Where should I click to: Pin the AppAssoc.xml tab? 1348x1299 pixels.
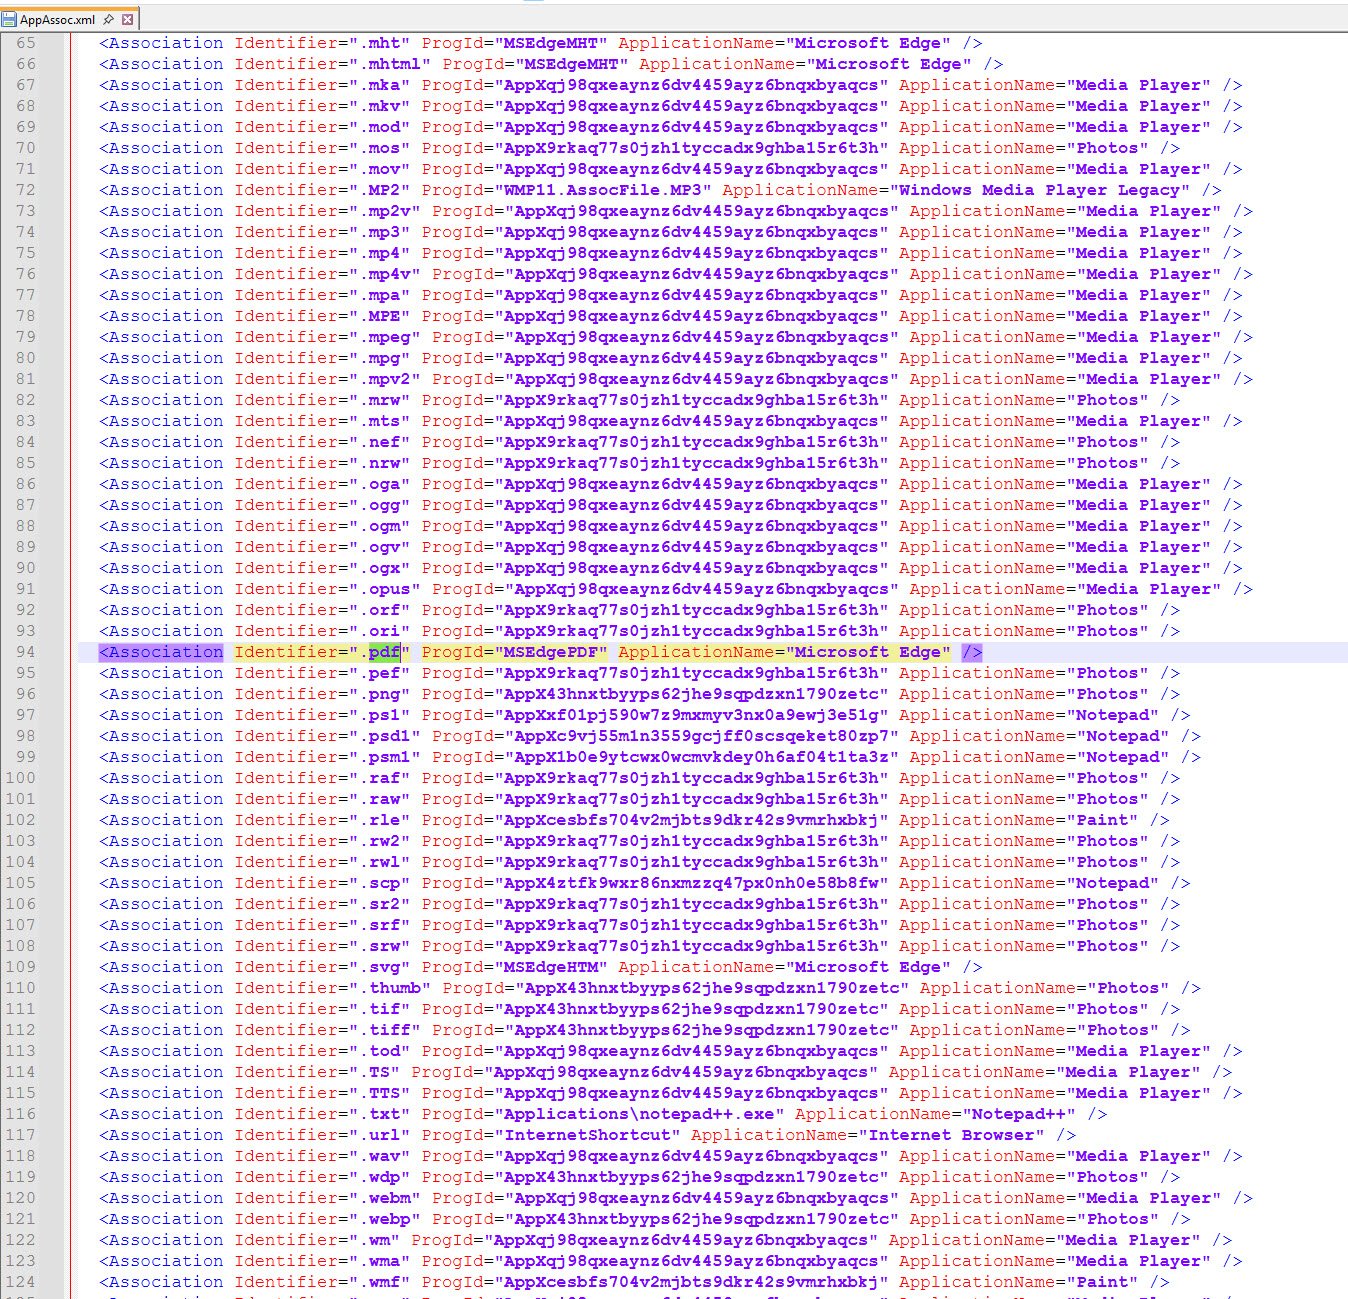pyautogui.click(x=108, y=19)
